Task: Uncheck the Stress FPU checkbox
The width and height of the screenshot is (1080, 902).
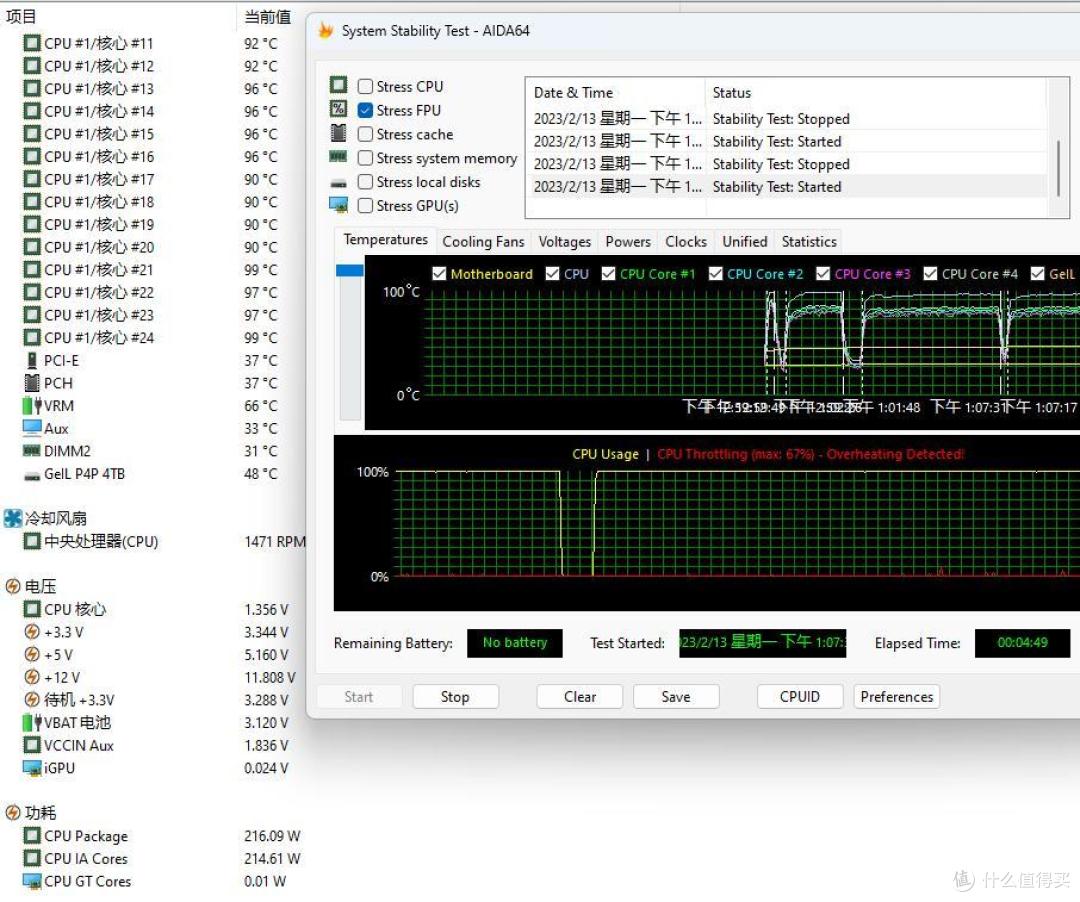Action: 365,110
